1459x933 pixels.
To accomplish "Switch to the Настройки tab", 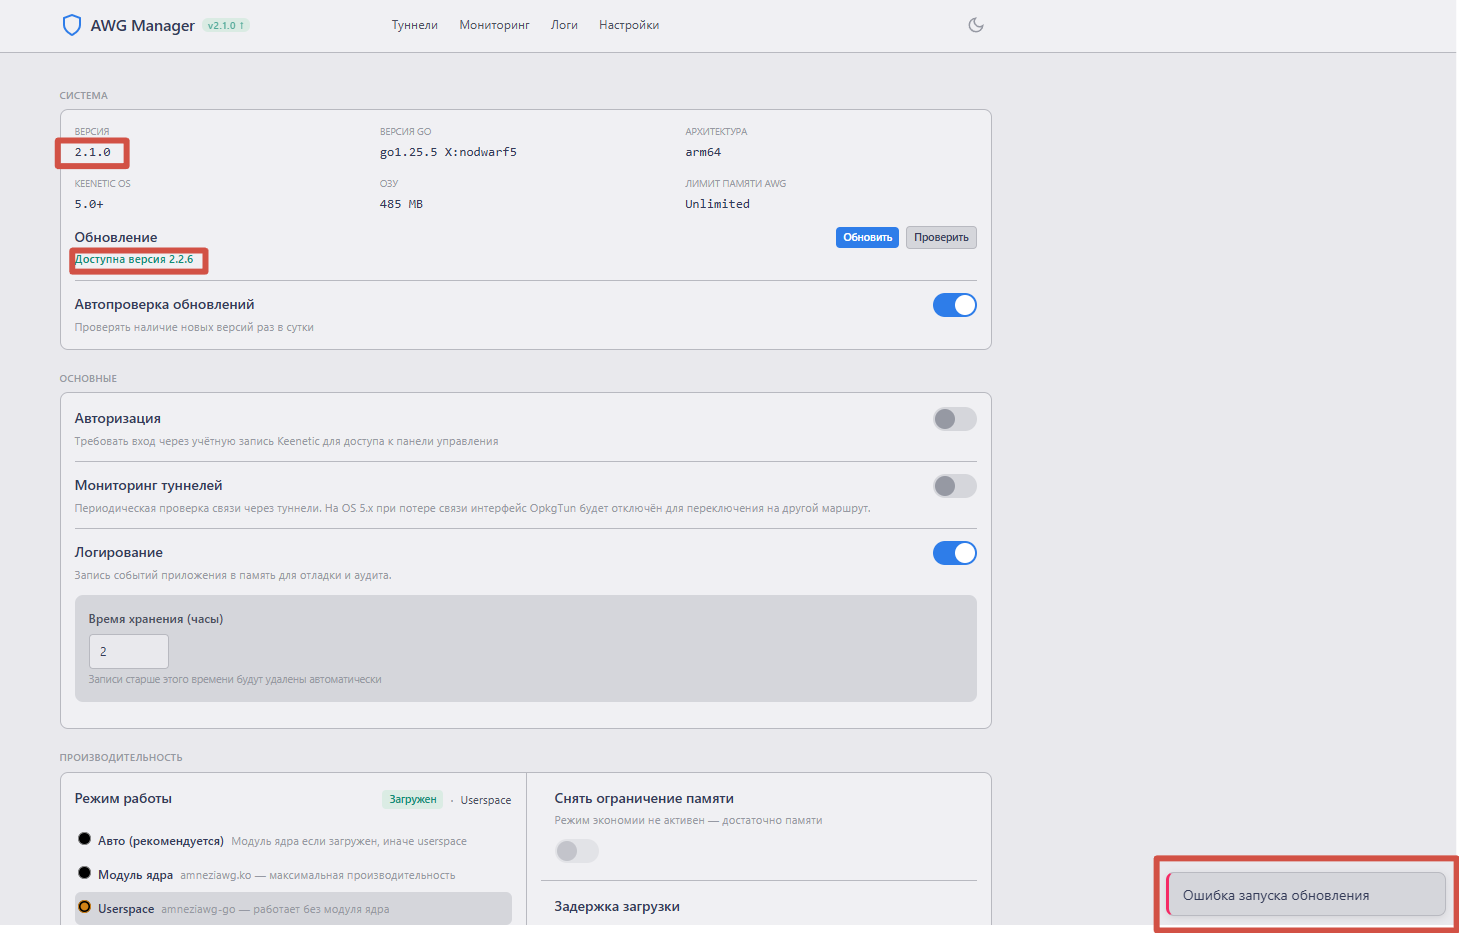I will pos(628,25).
